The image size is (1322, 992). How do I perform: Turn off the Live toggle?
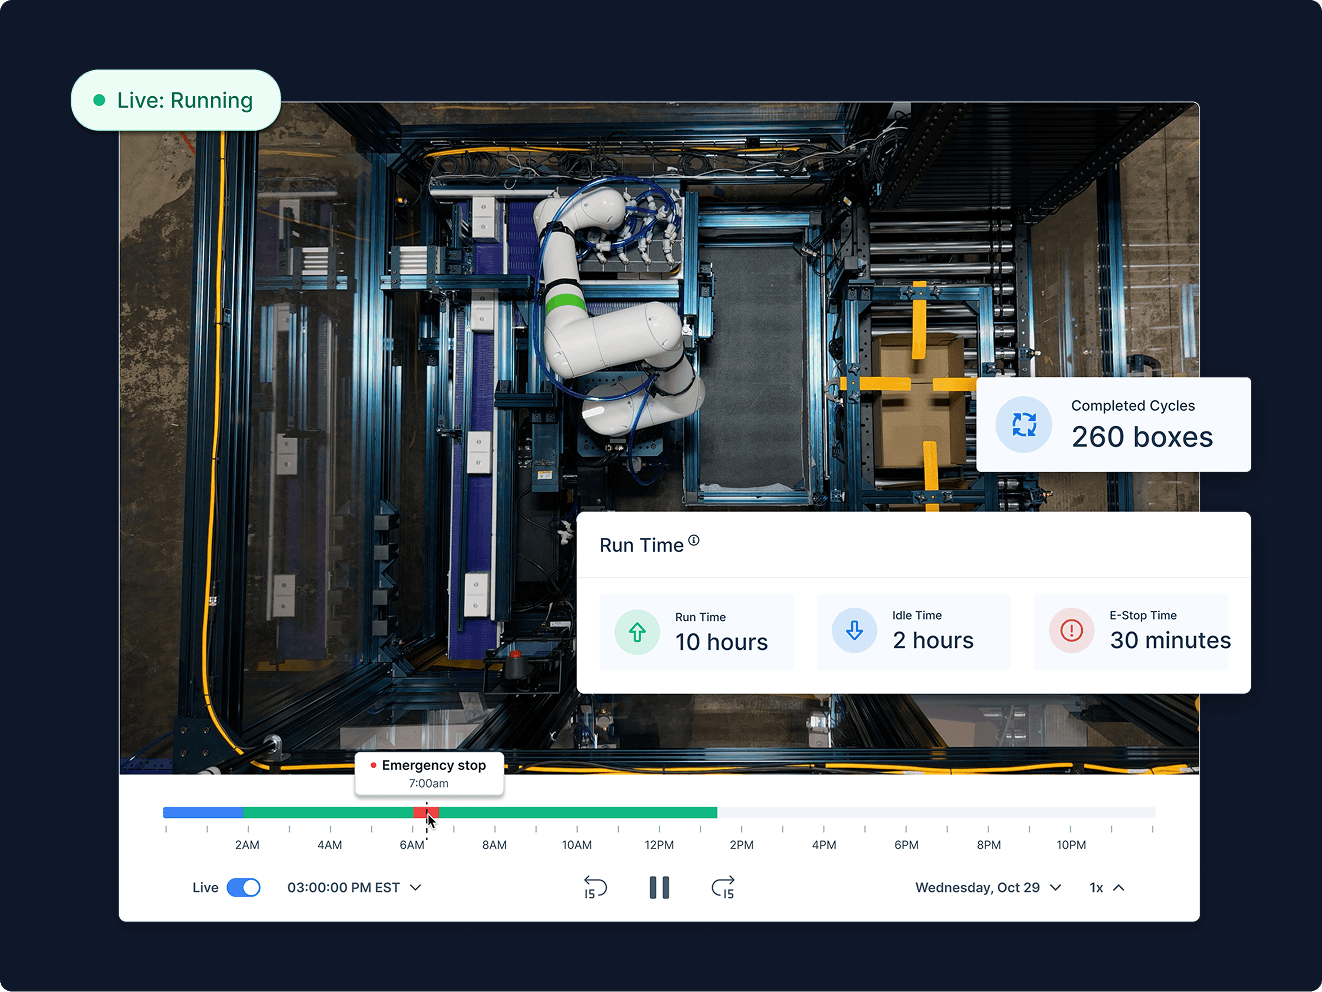(243, 887)
